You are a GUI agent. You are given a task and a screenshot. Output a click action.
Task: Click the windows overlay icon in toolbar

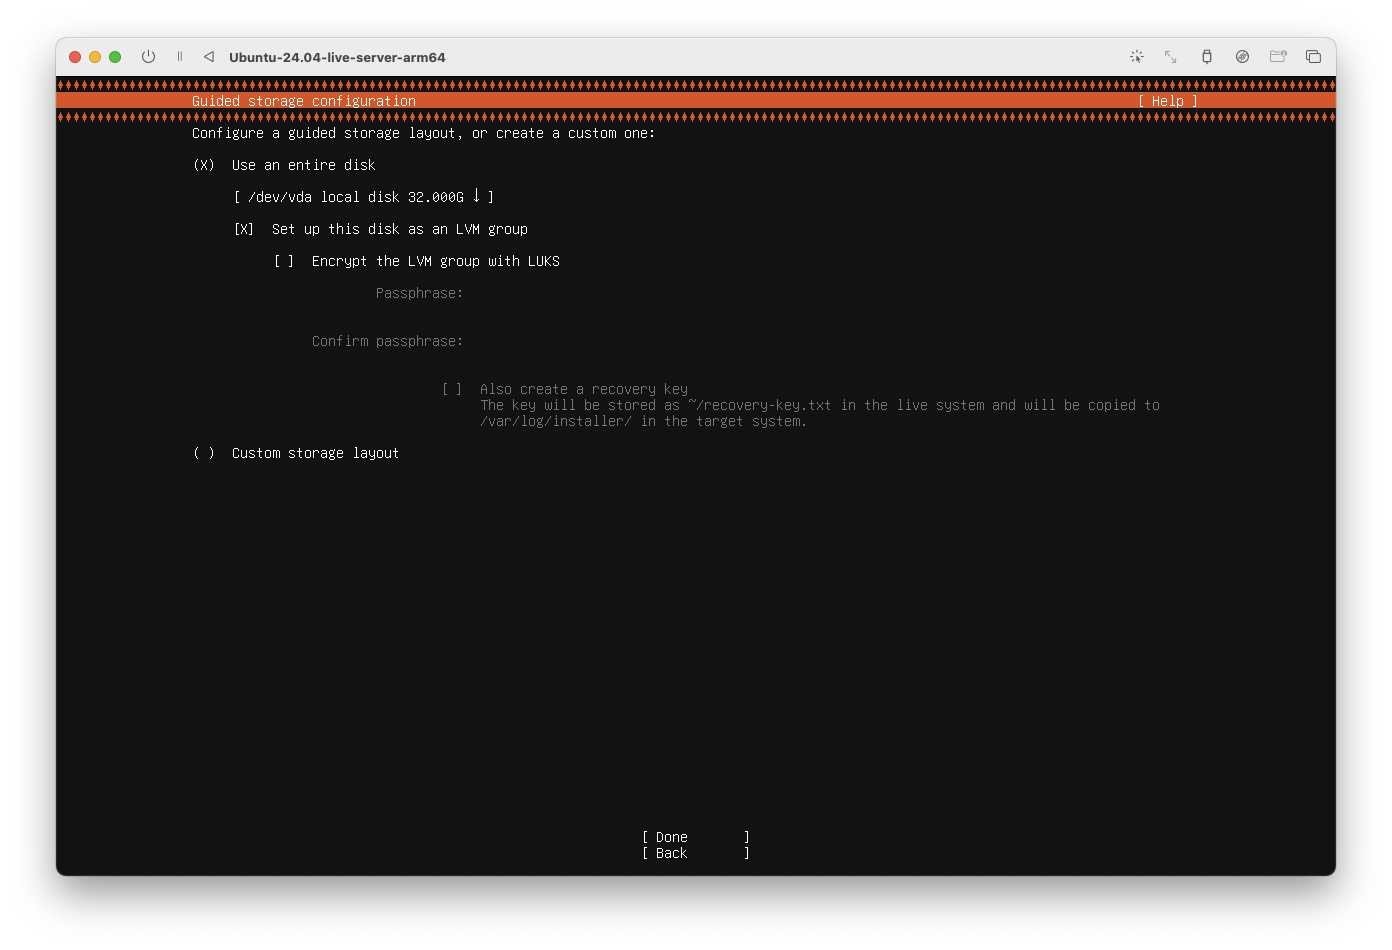tap(1314, 57)
